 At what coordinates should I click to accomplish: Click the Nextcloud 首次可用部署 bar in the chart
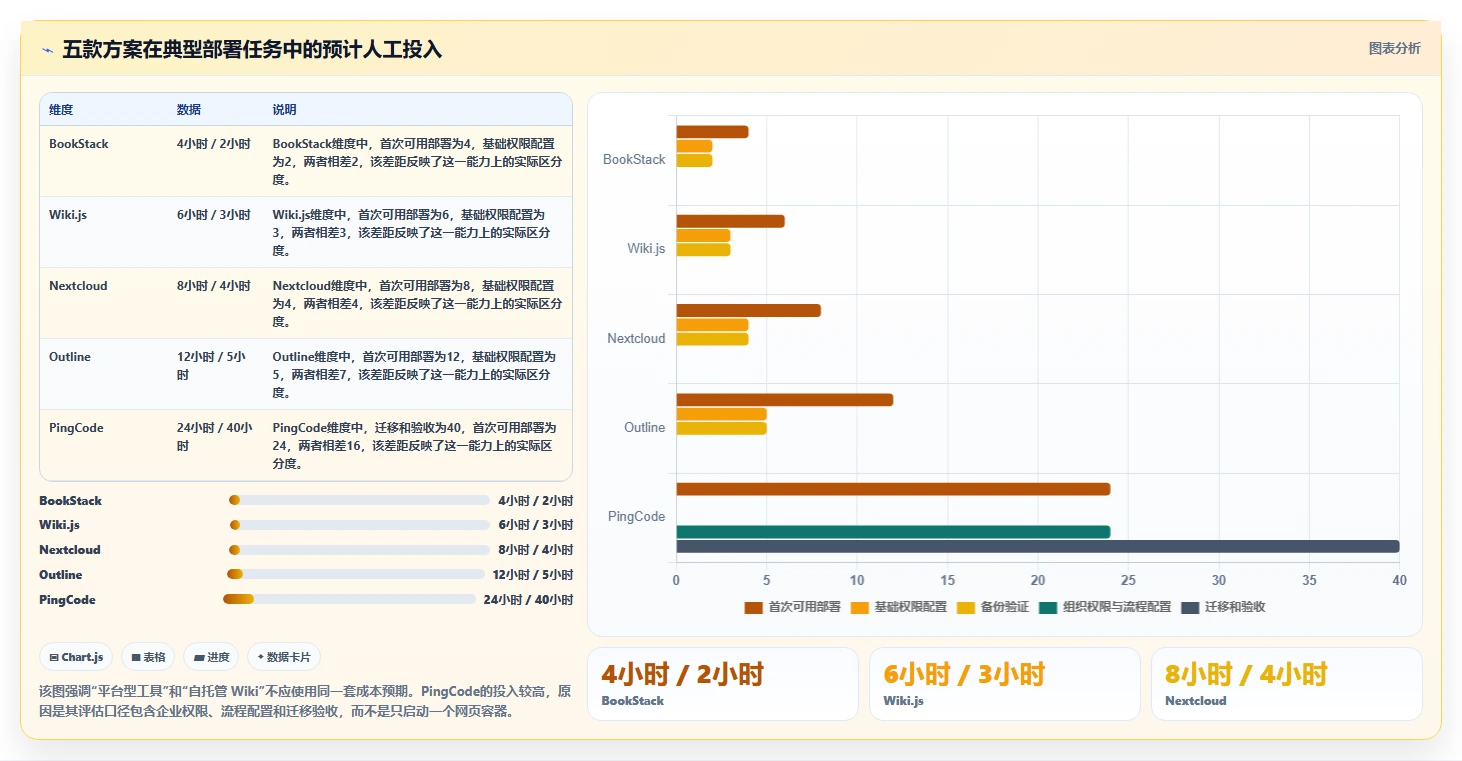coord(749,311)
